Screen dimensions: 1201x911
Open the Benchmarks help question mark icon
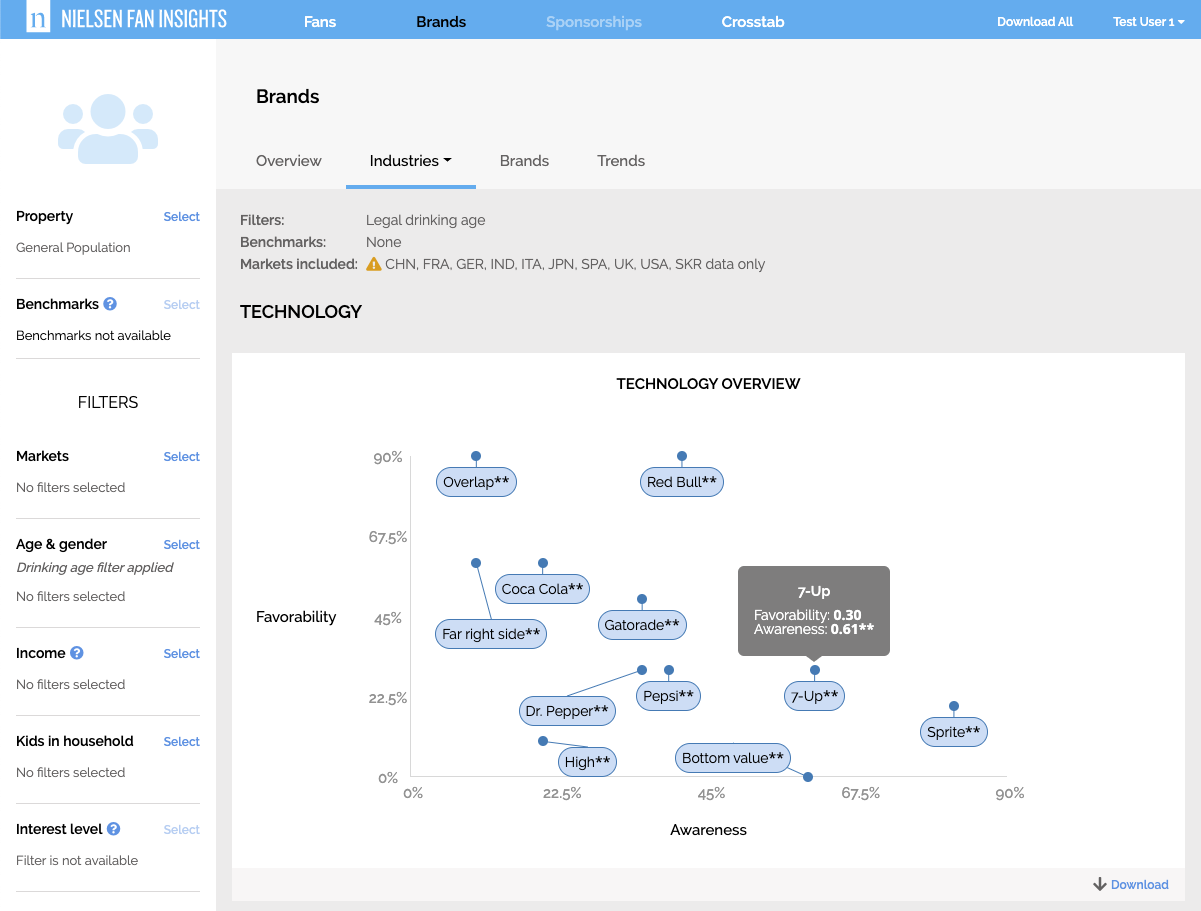pos(109,303)
